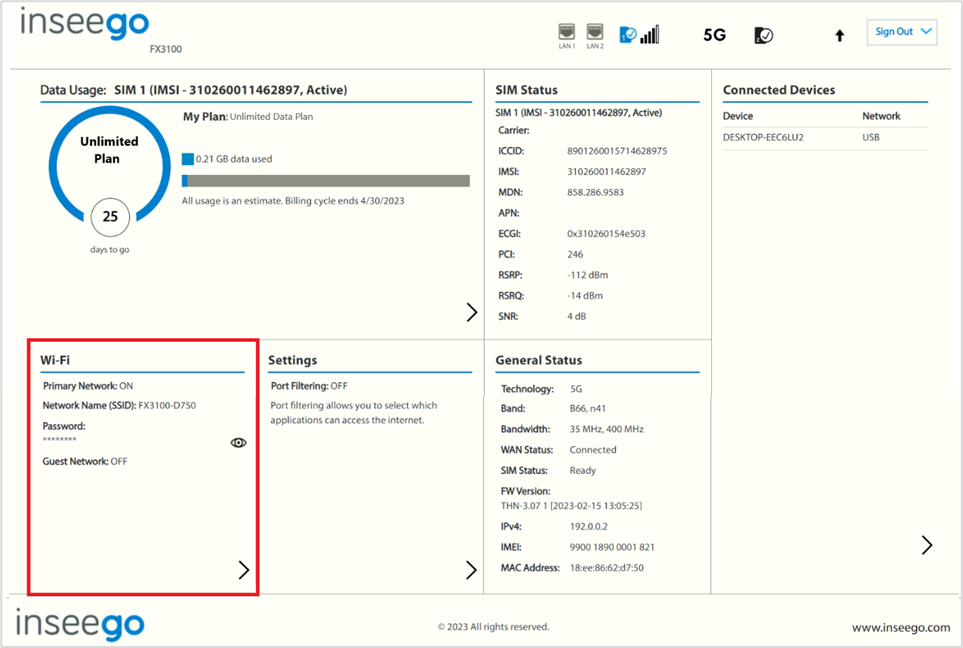Click the upward arrow icon in the header
Image resolution: width=963 pixels, height=648 pixels.
click(840, 36)
